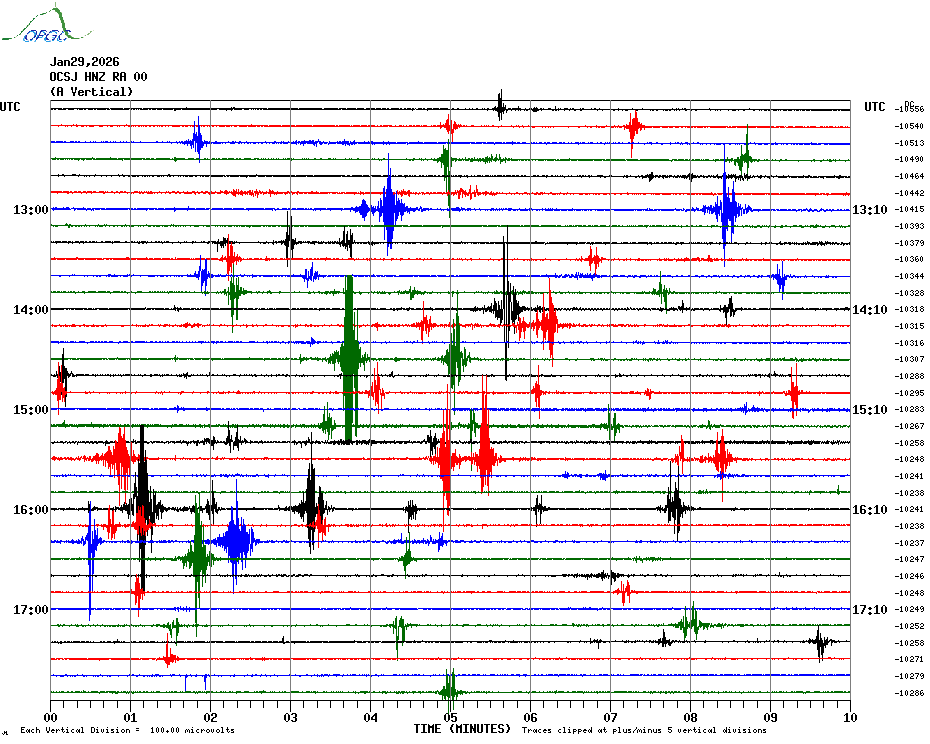This screenshot has height=744, width=930.
Task: Select the -10286 offset value at bottom right
Action: [x=910, y=693]
